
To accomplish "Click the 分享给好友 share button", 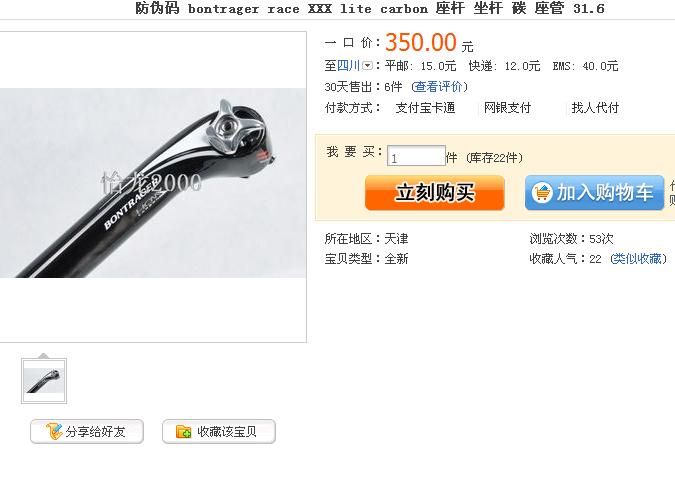I will [x=87, y=431].
